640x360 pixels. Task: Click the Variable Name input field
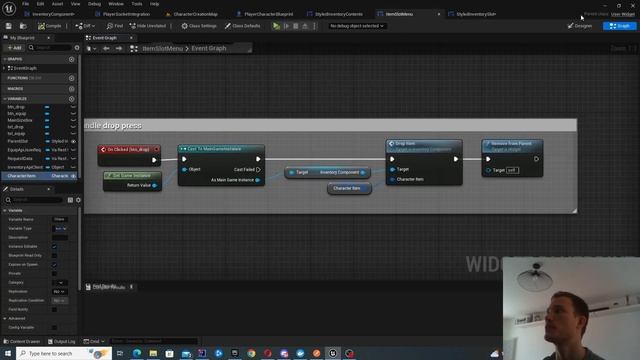click(x=60, y=220)
